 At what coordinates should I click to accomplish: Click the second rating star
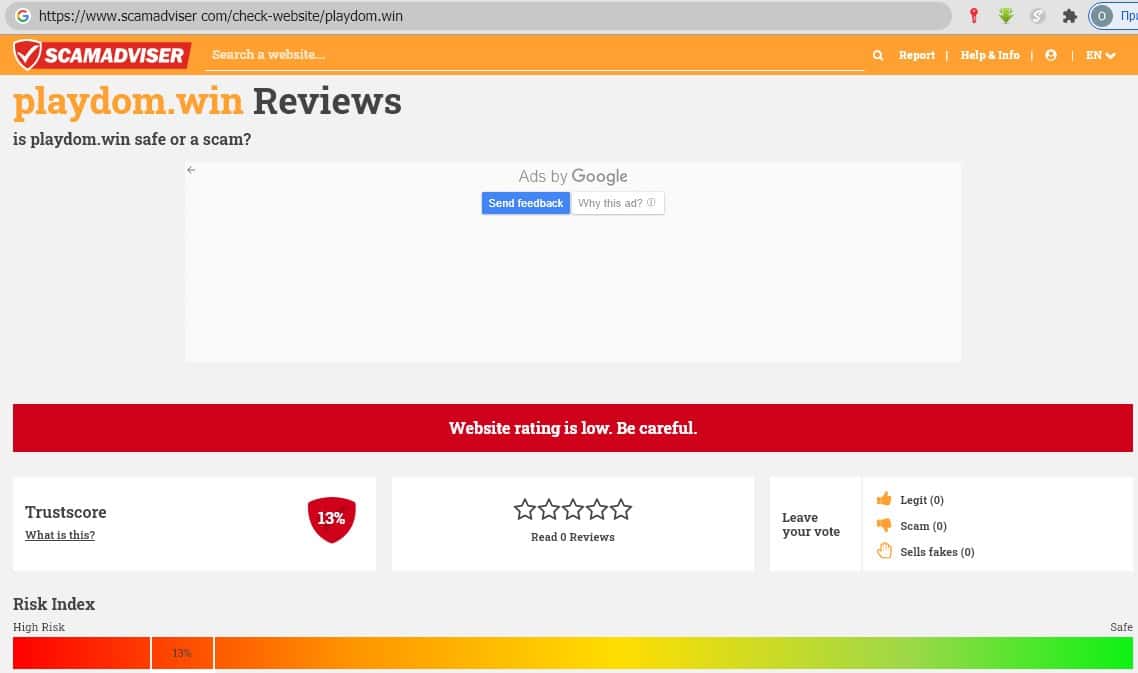coord(549,510)
